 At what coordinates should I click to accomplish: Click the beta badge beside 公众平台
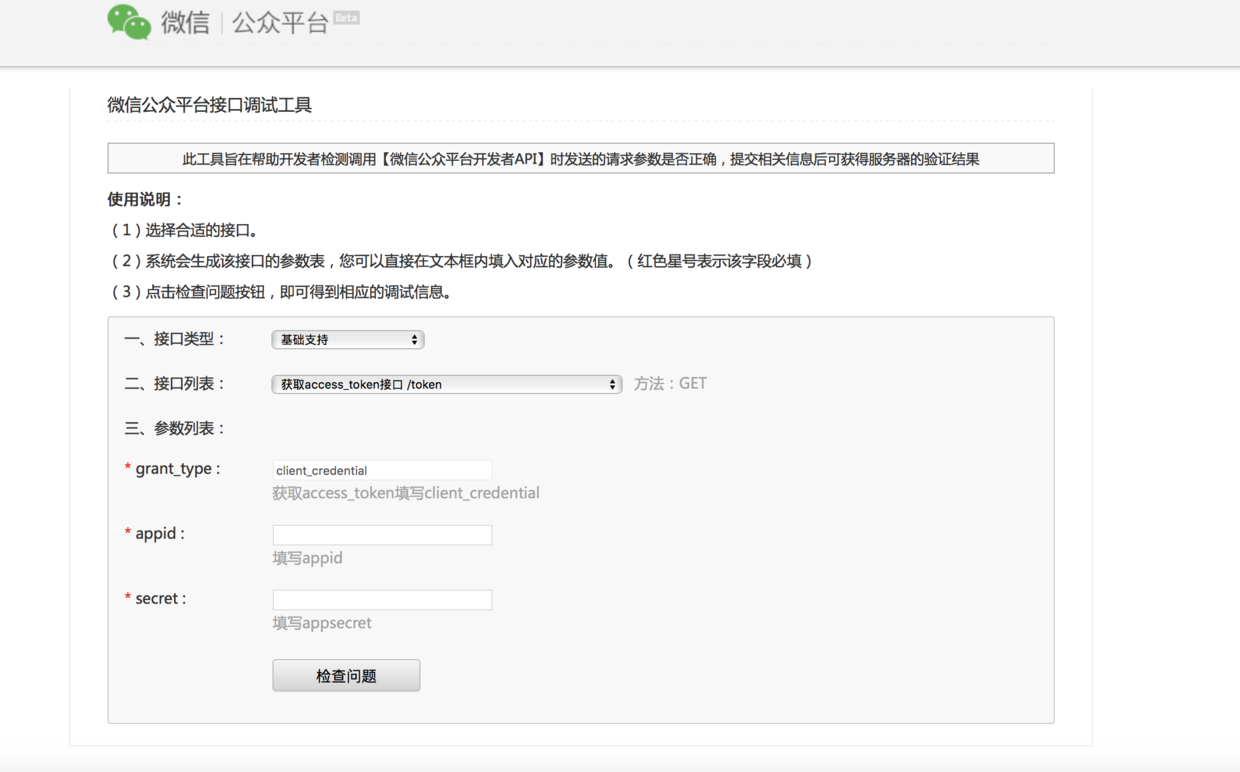[x=347, y=17]
